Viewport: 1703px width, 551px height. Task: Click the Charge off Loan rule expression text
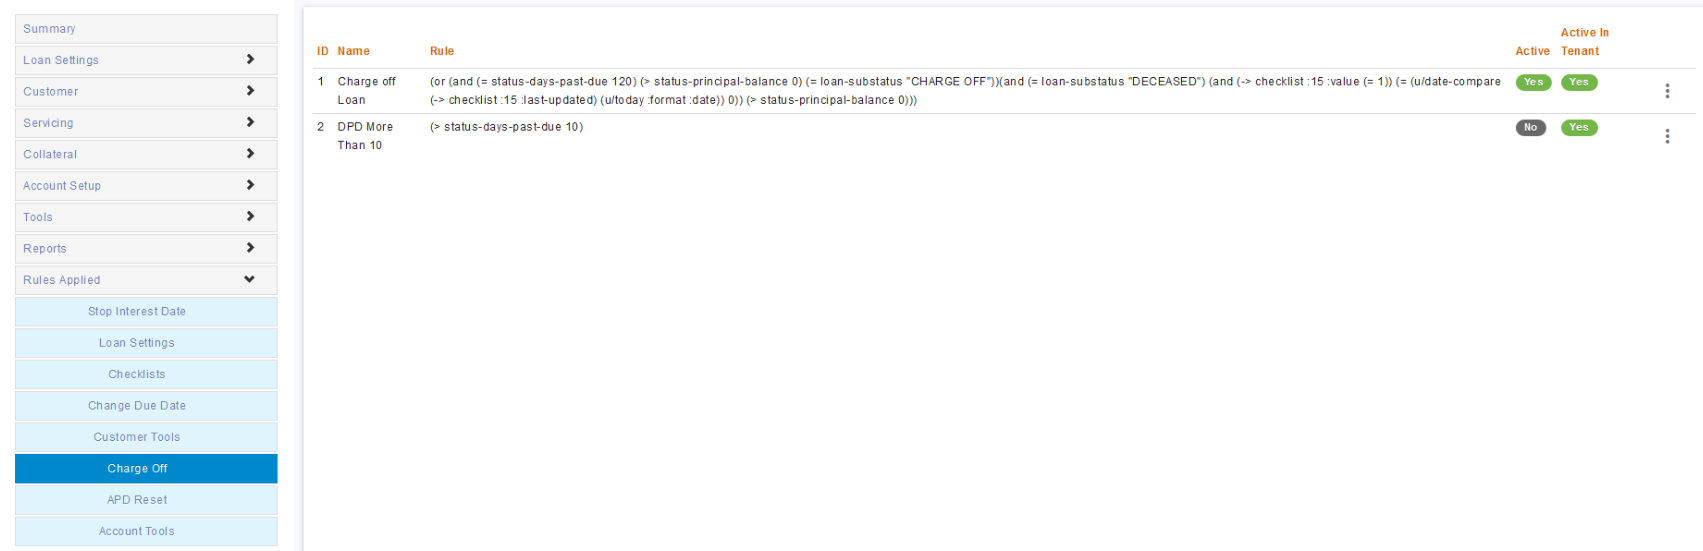click(x=965, y=91)
